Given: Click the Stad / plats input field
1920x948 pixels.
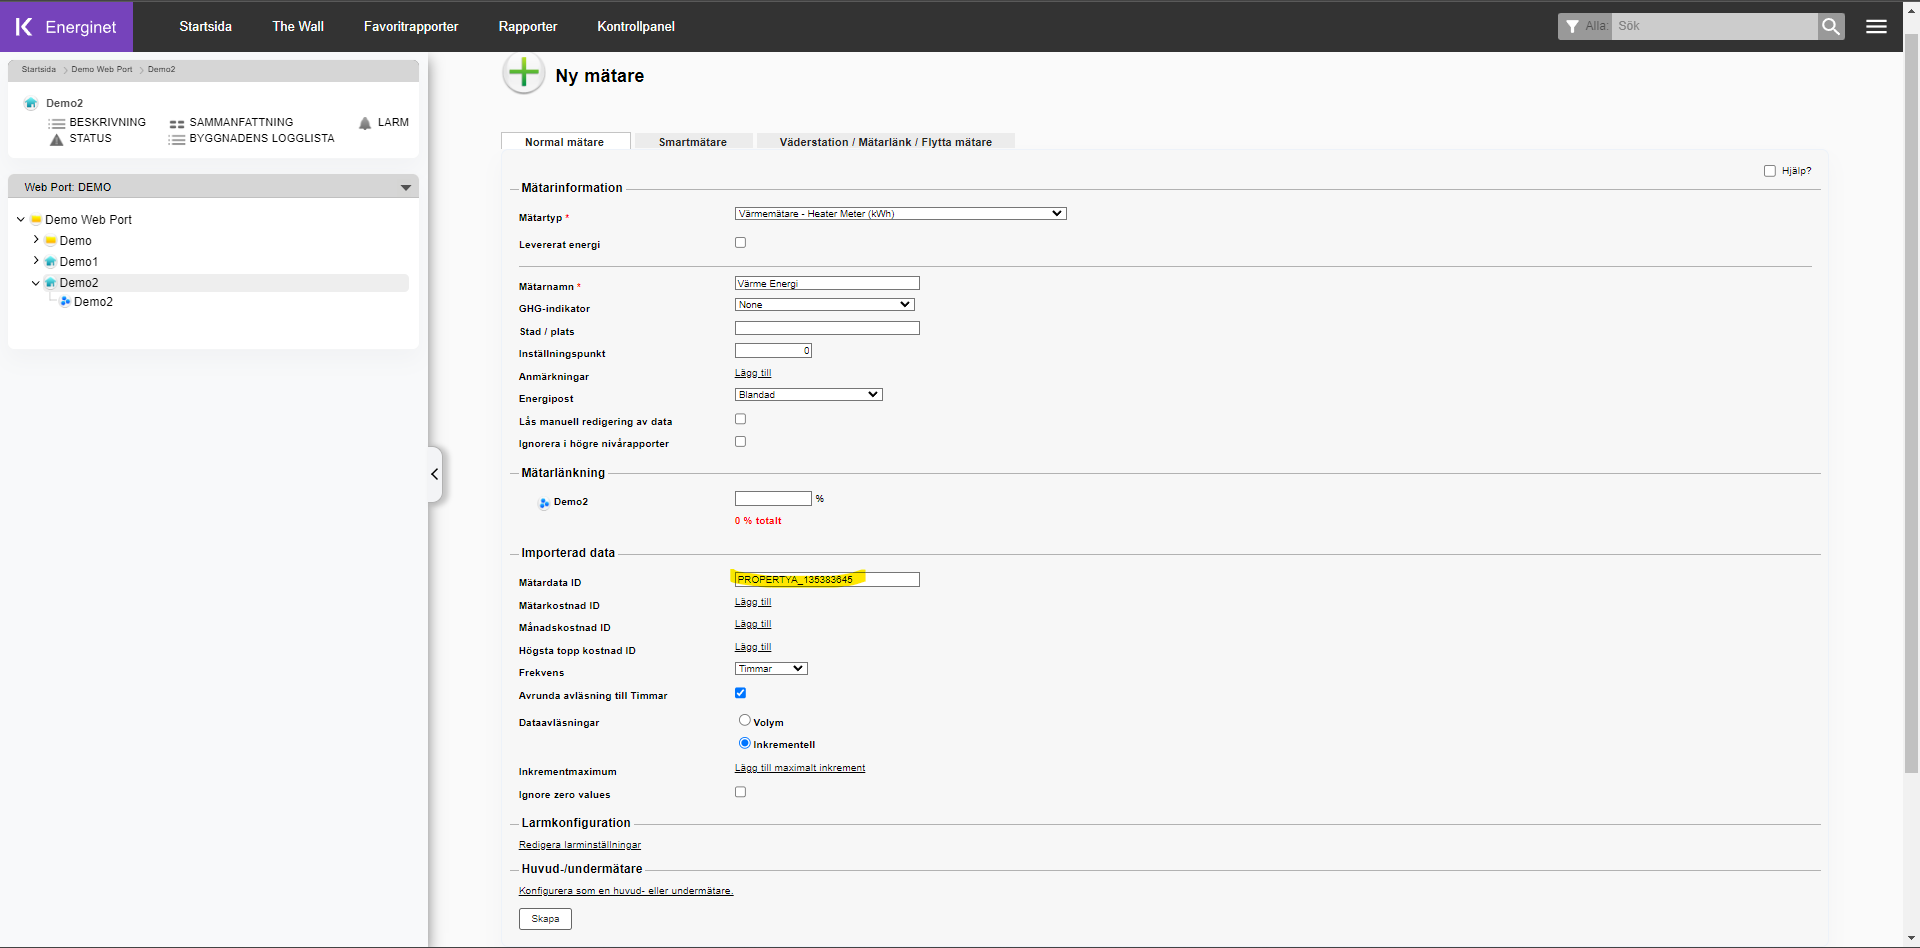Looking at the screenshot, I should 827,328.
